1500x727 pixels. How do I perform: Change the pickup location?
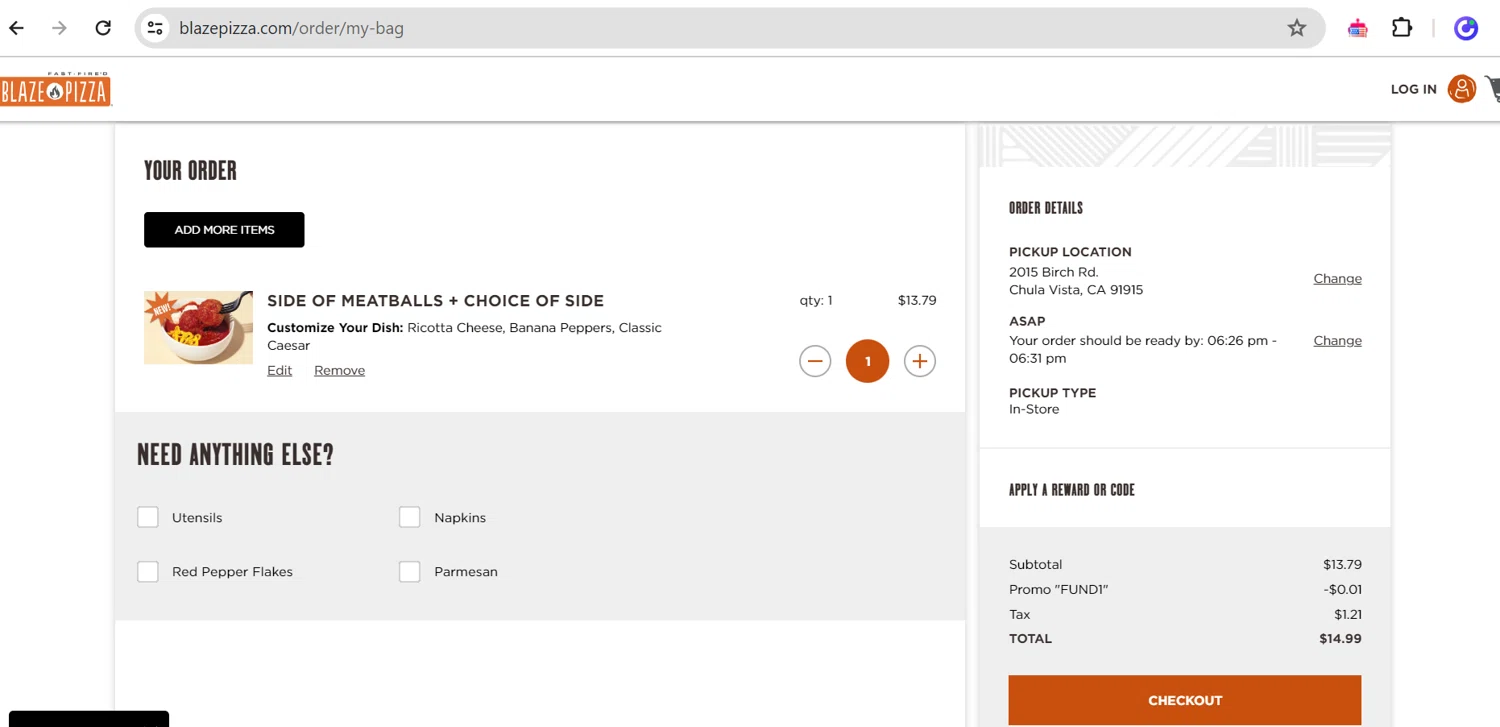coord(1337,278)
